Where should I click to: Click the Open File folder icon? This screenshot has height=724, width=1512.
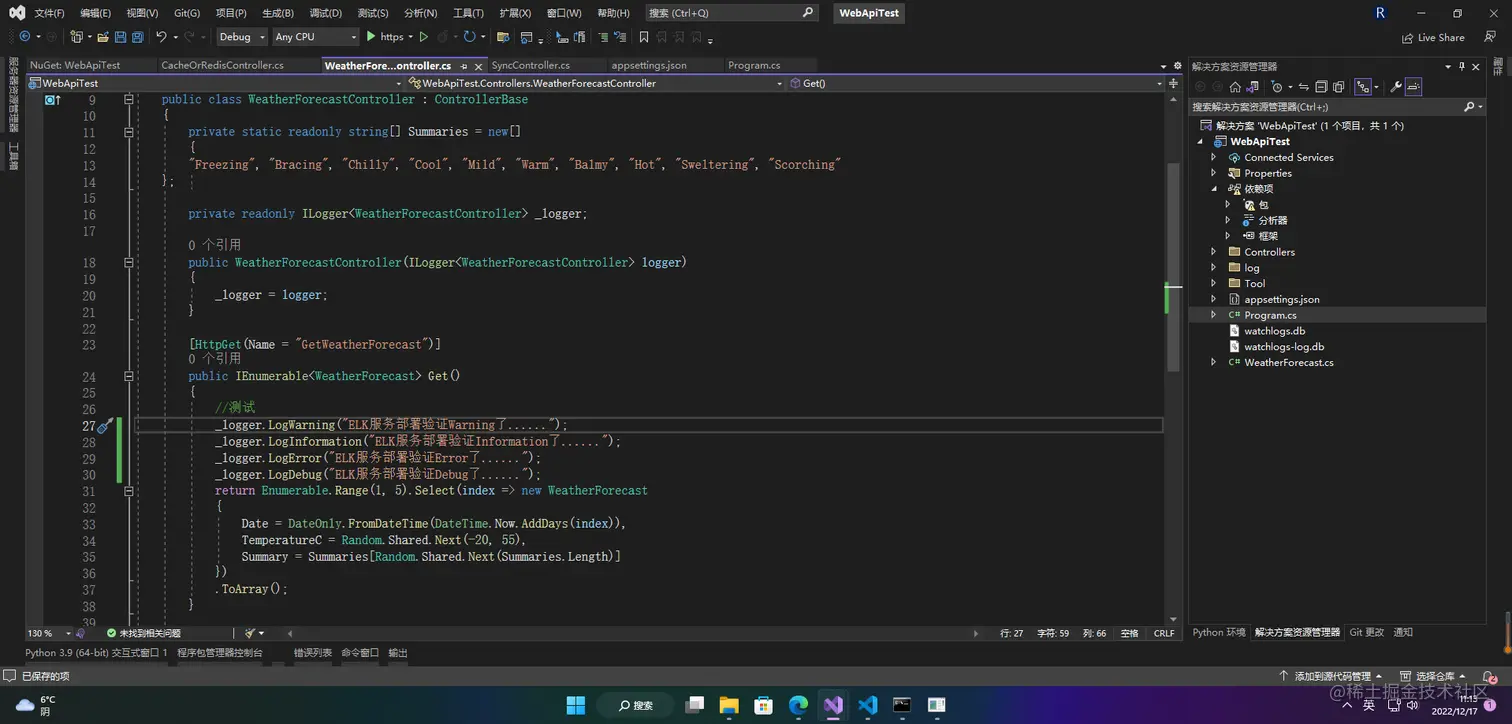point(103,37)
